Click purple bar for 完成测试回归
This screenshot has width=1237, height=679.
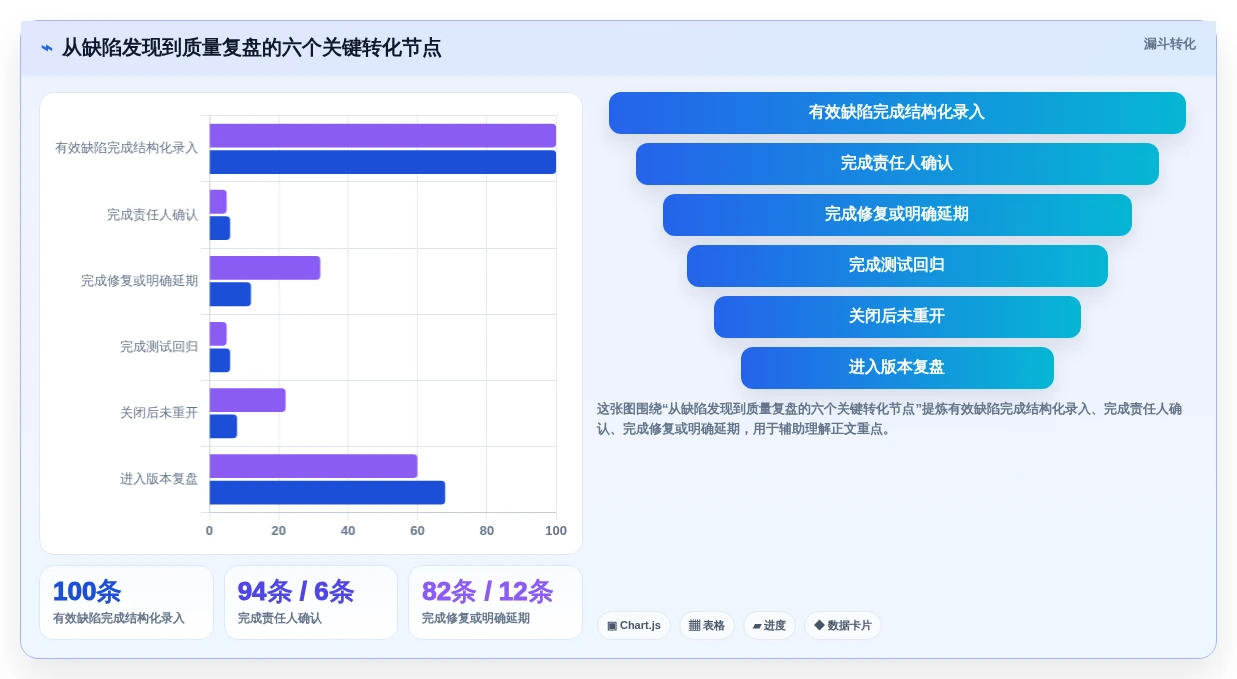point(218,334)
